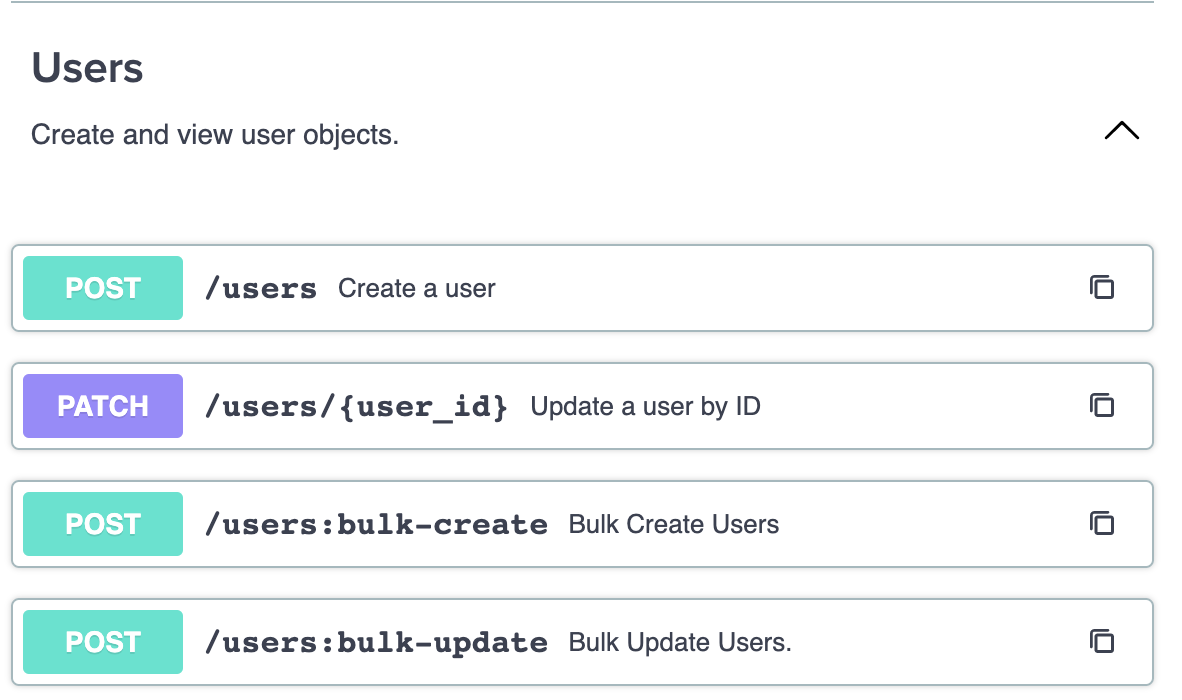This screenshot has height=700, width=1182.
Task: Expand the Bulk Create Users operation
Action: click(x=582, y=524)
